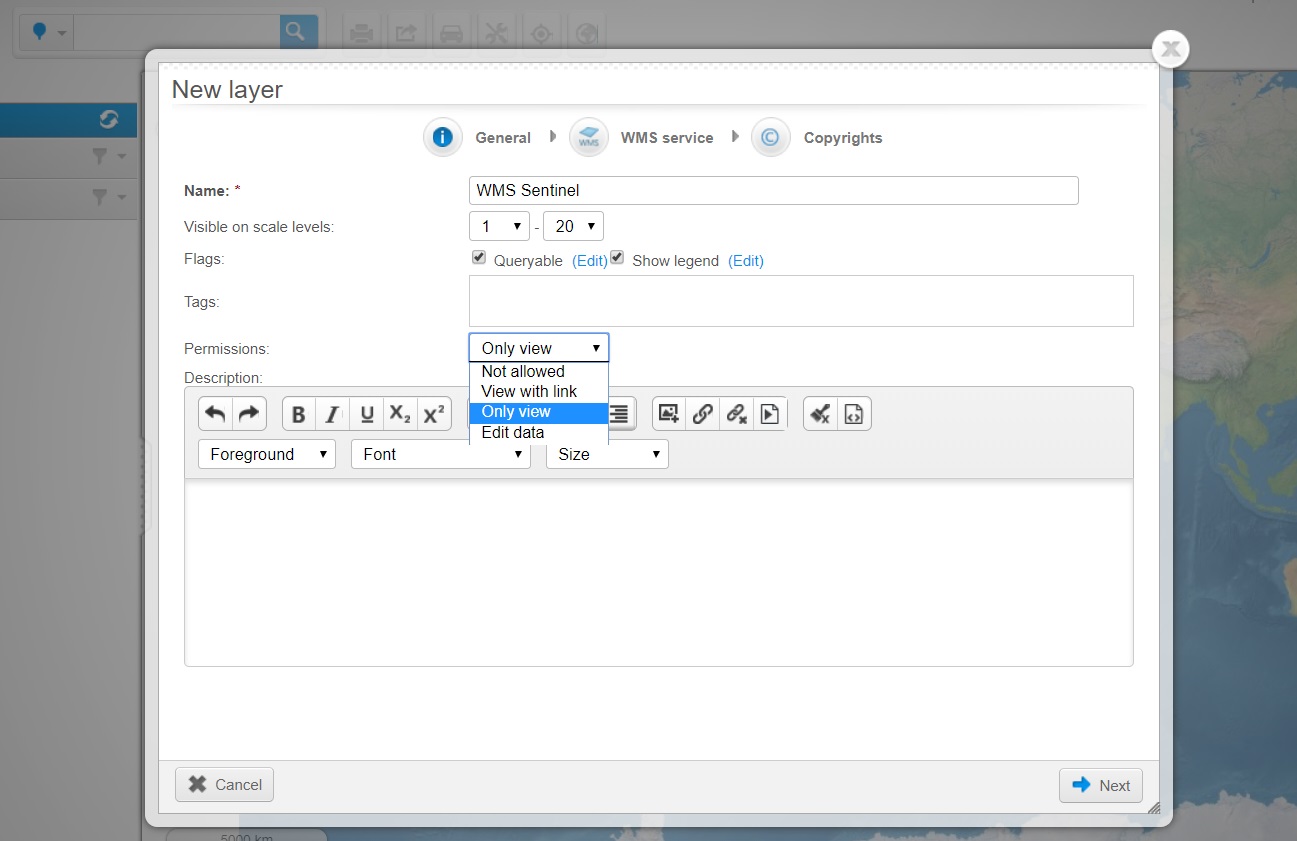This screenshot has height=841, width=1297.
Task: Click the align-right icon beside the permissions list
Action: [620, 414]
